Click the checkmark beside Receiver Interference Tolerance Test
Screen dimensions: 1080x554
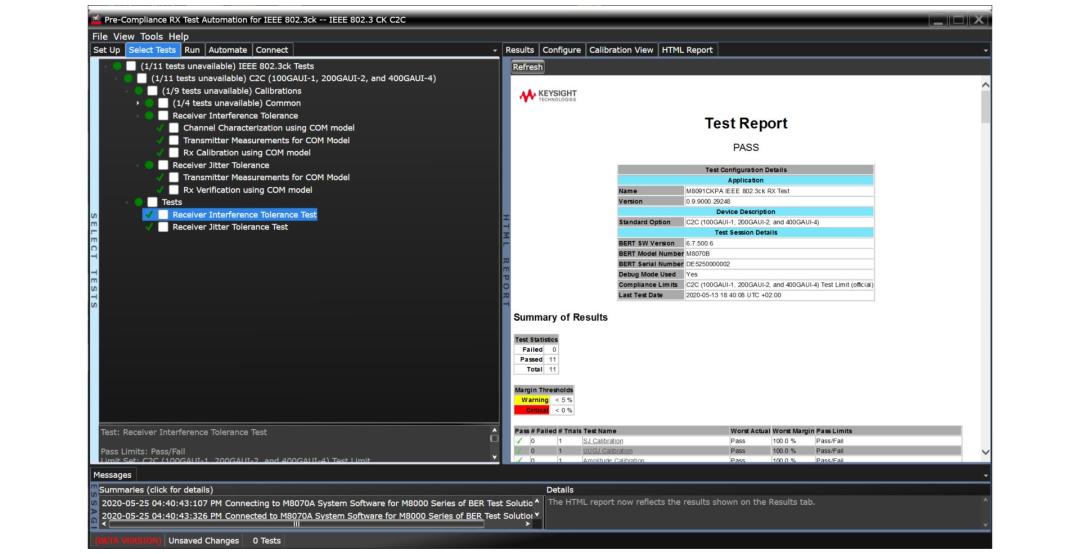pyautogui.click(x=149, y=214)
